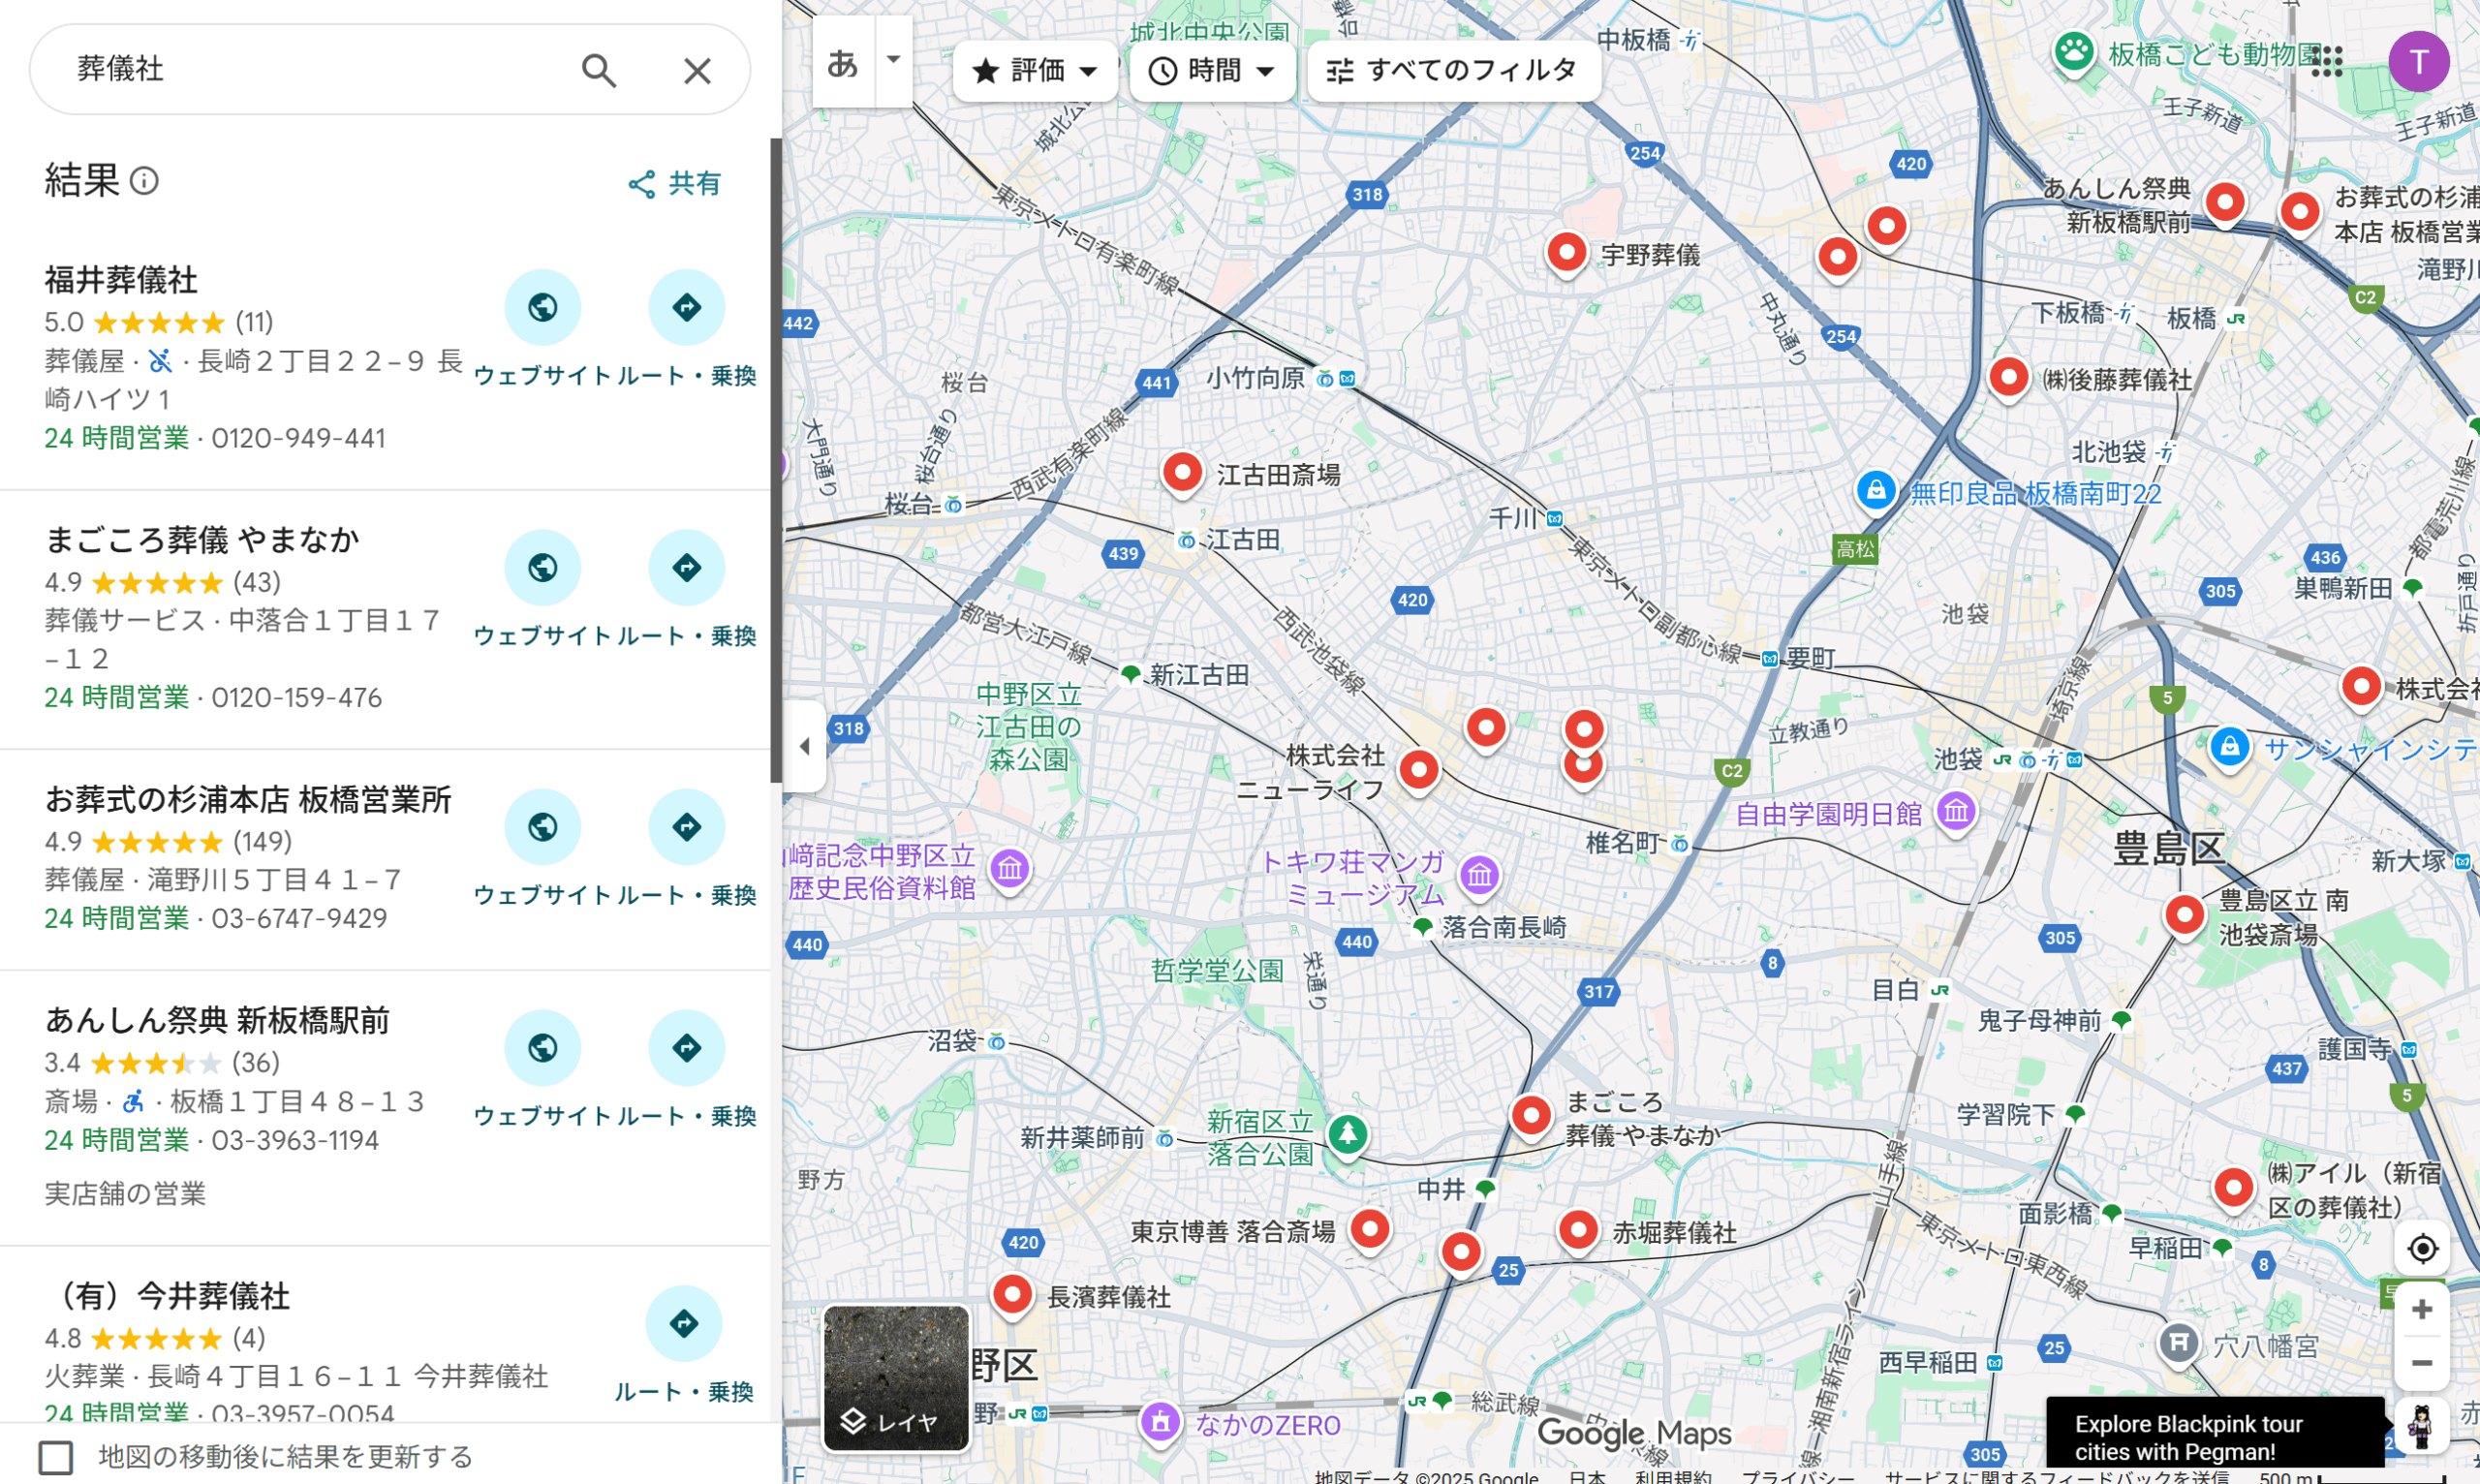Open Pegman Street View icon

tap(2420, 1427)
